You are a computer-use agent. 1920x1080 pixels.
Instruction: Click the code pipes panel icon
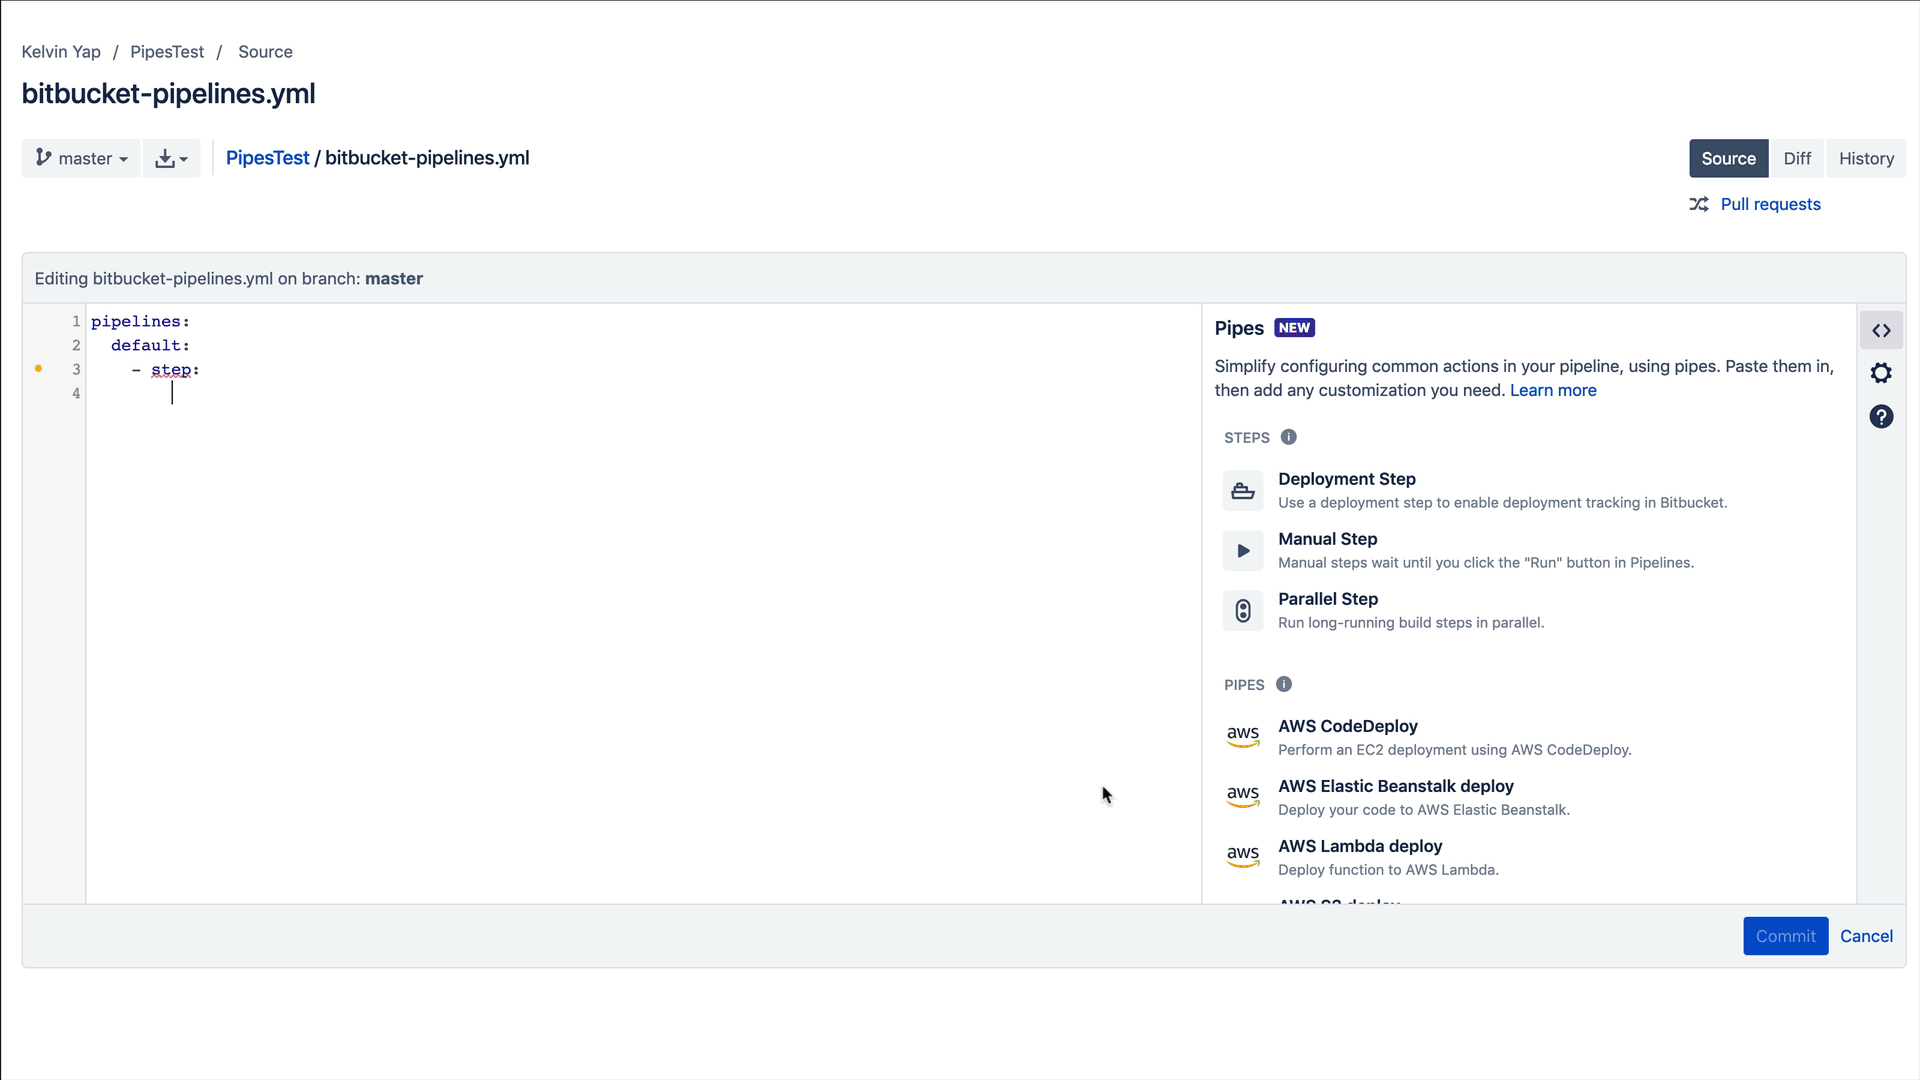click(x=1881, y=330)
